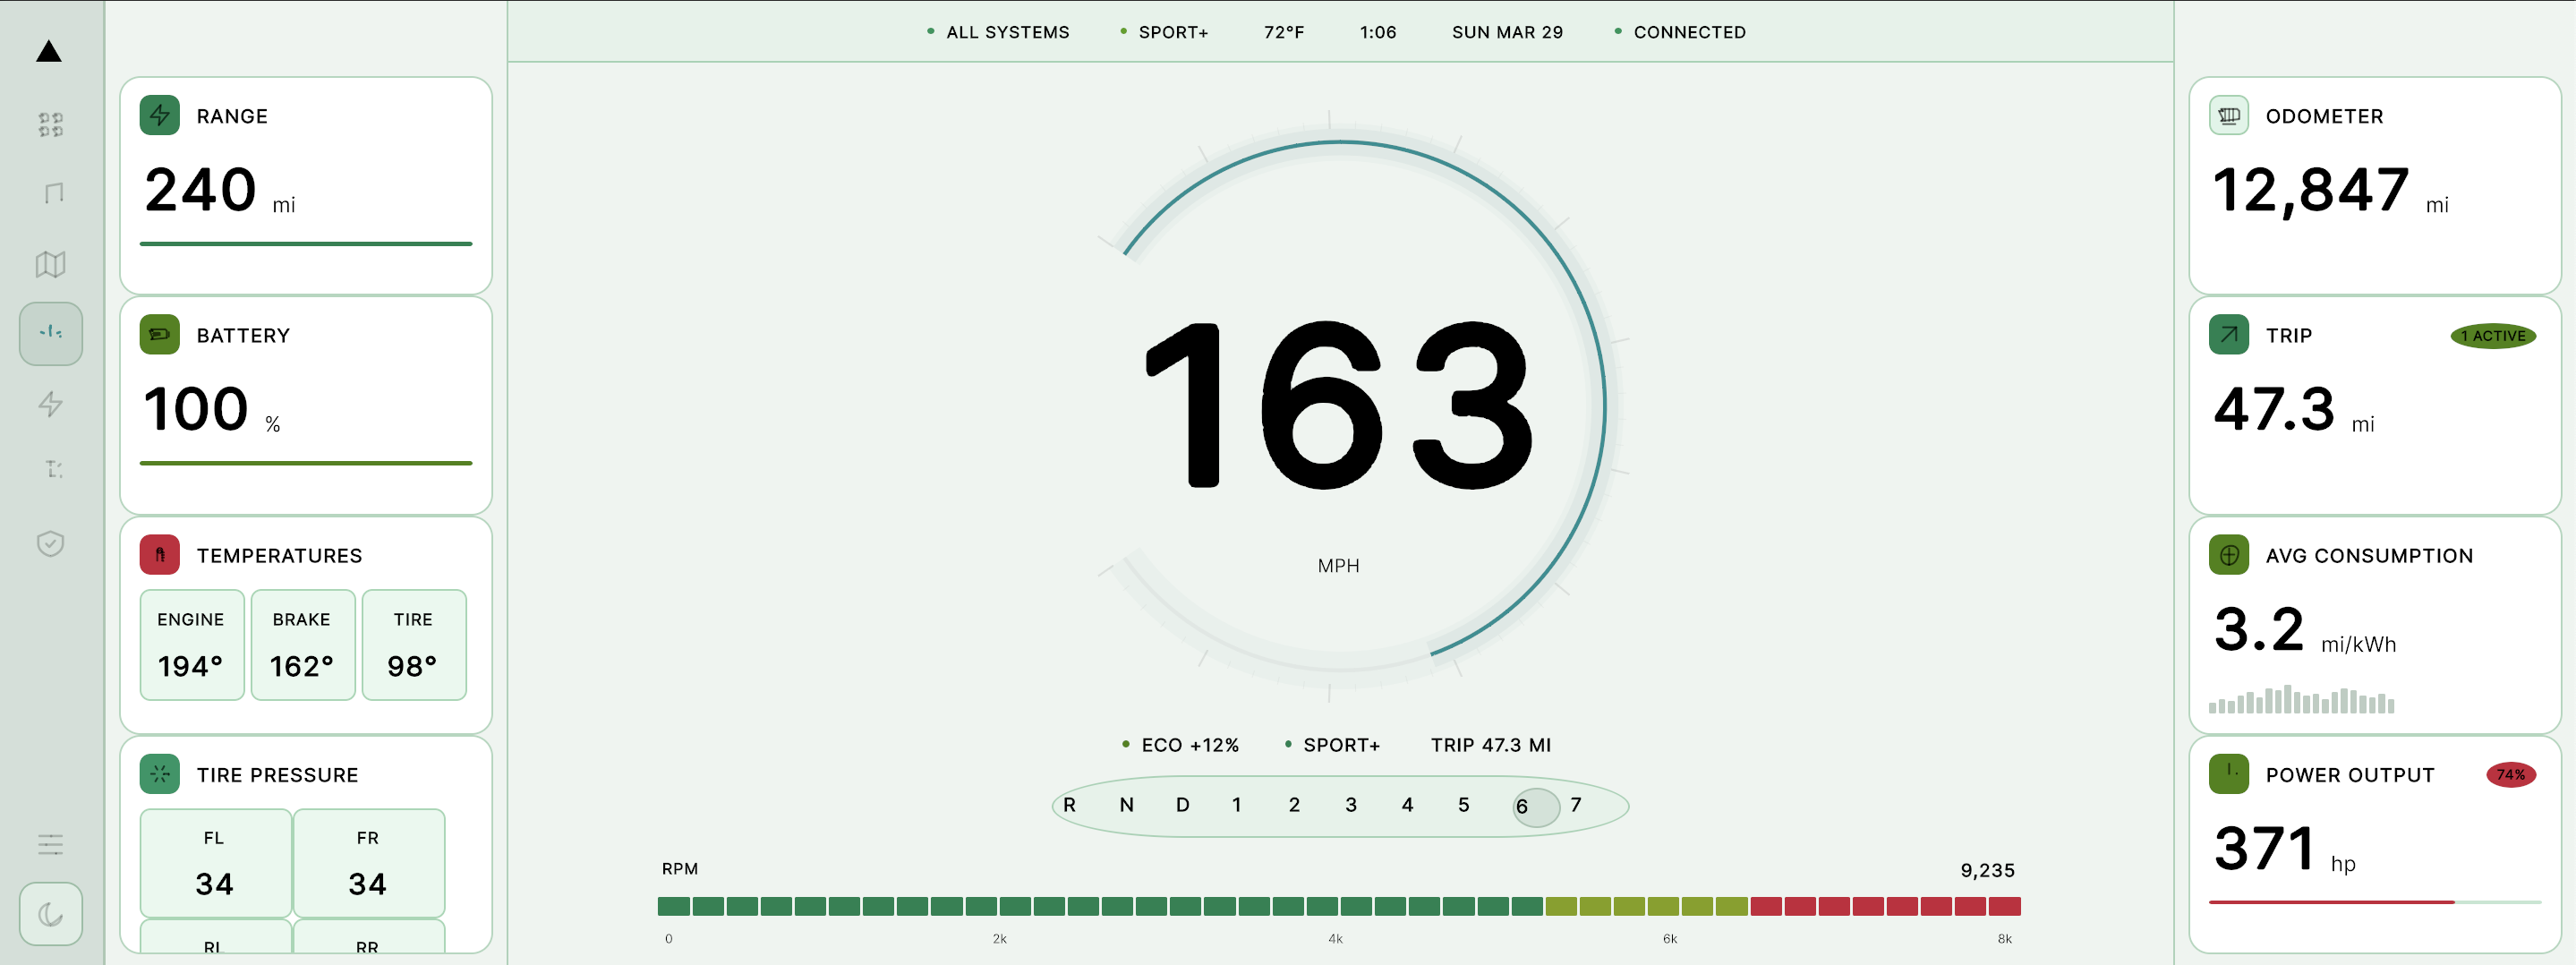Click the FL tire pressure reading
This screenshot has height=965, width=2576.
214,862
